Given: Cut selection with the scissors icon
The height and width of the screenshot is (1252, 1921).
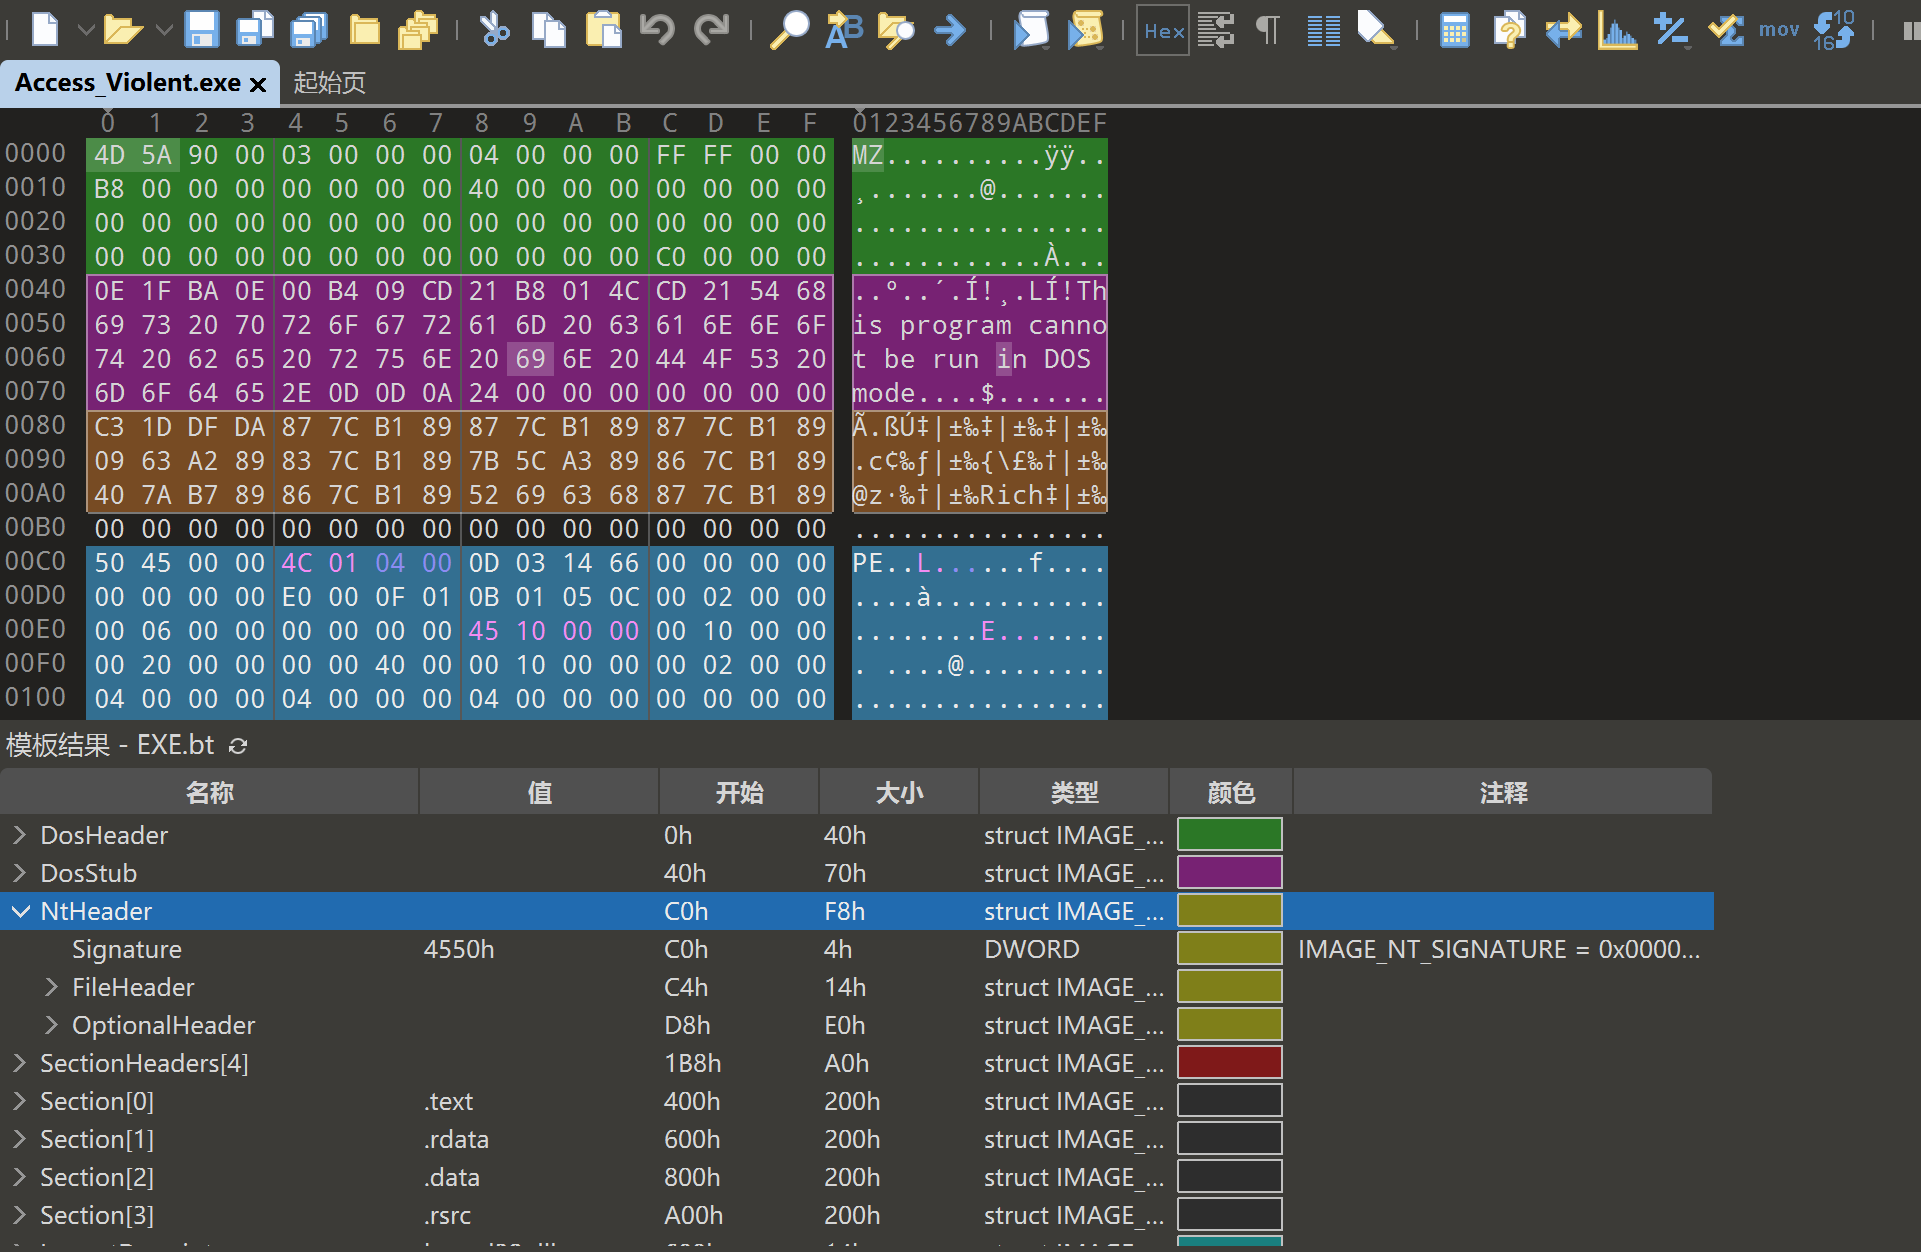Looking at the screenshot, I should point(494,30).
